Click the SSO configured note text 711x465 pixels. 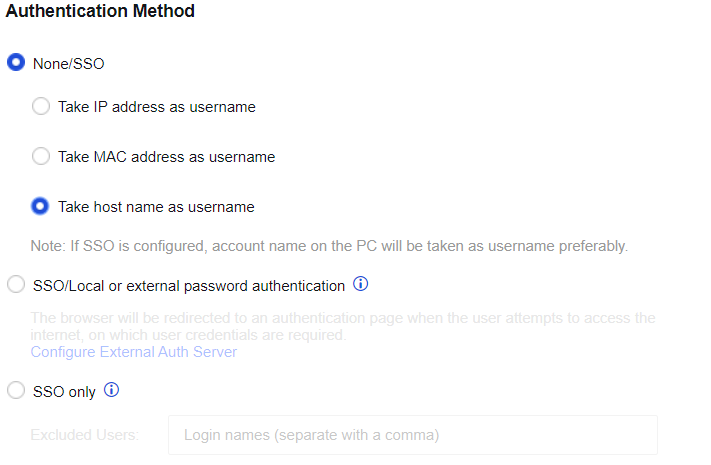(329, 246)
